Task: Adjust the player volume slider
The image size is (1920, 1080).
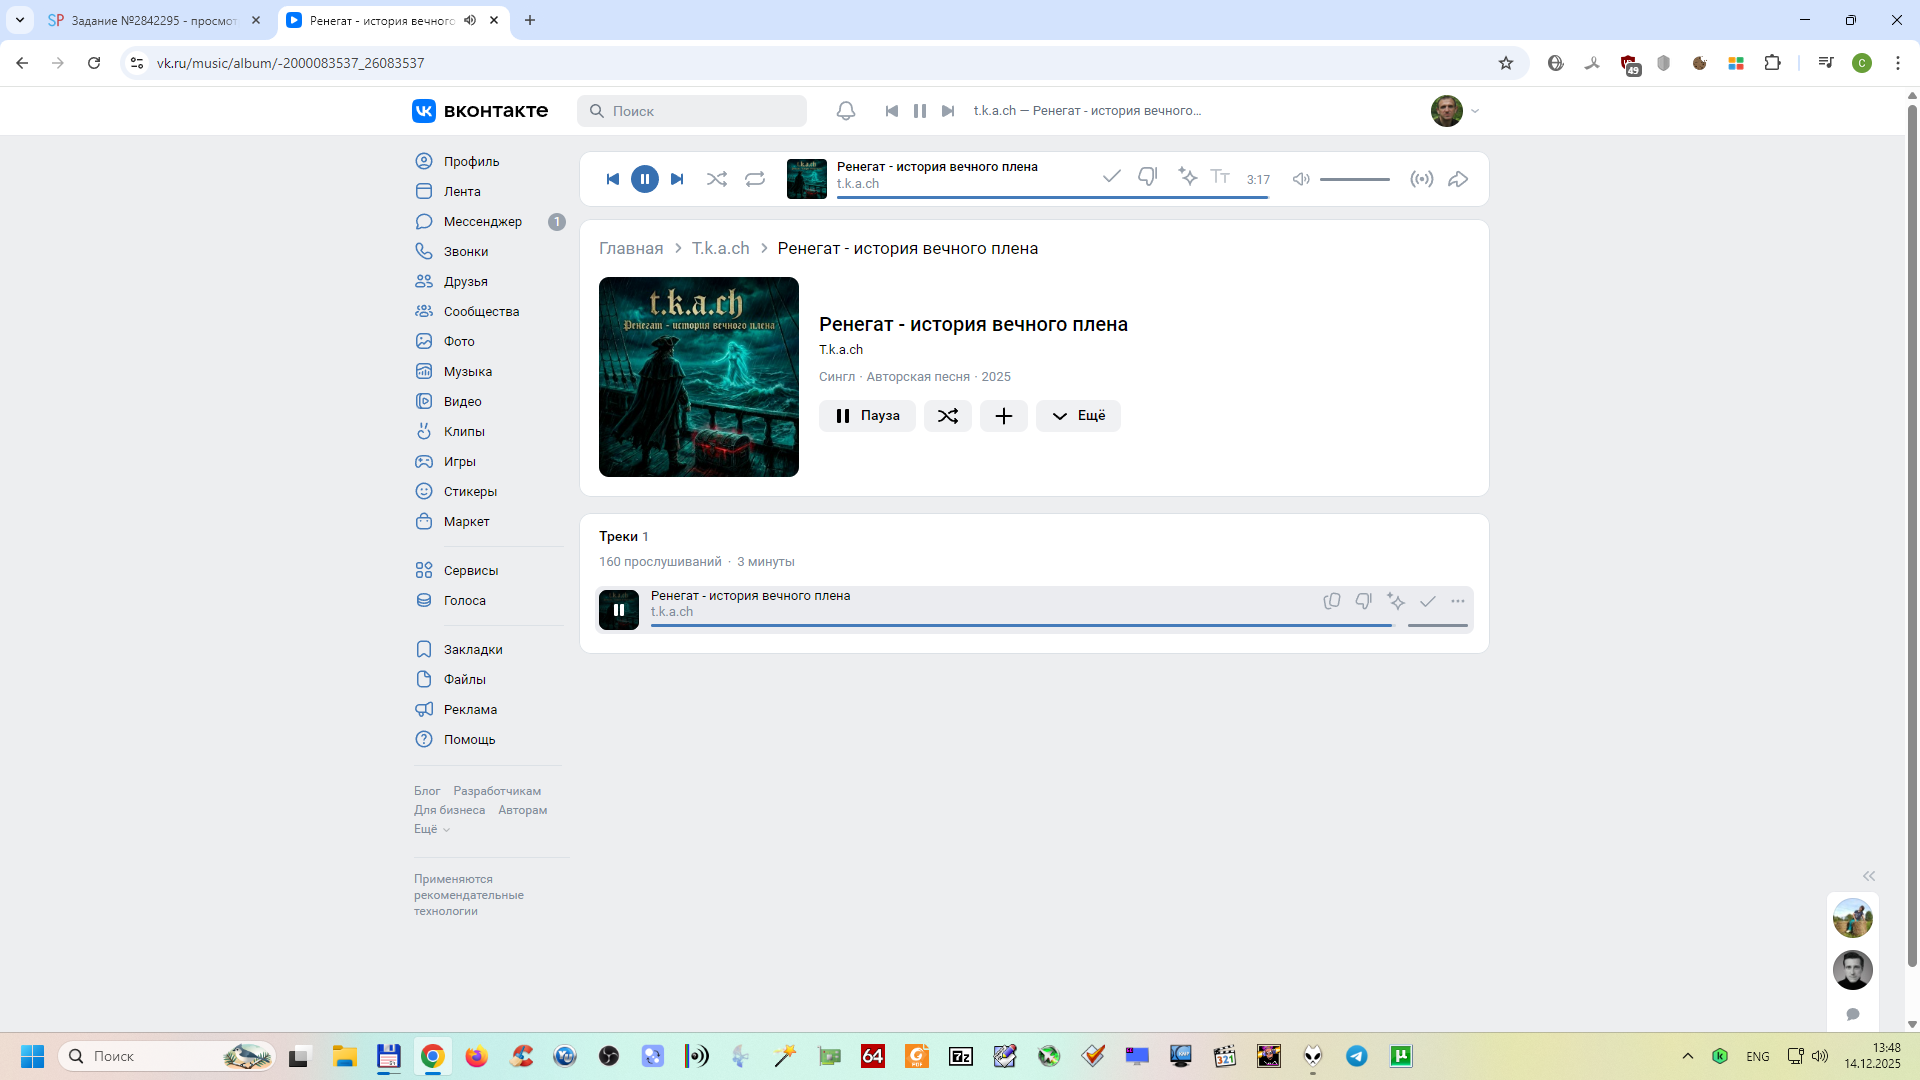Action: click(1355, 179)
